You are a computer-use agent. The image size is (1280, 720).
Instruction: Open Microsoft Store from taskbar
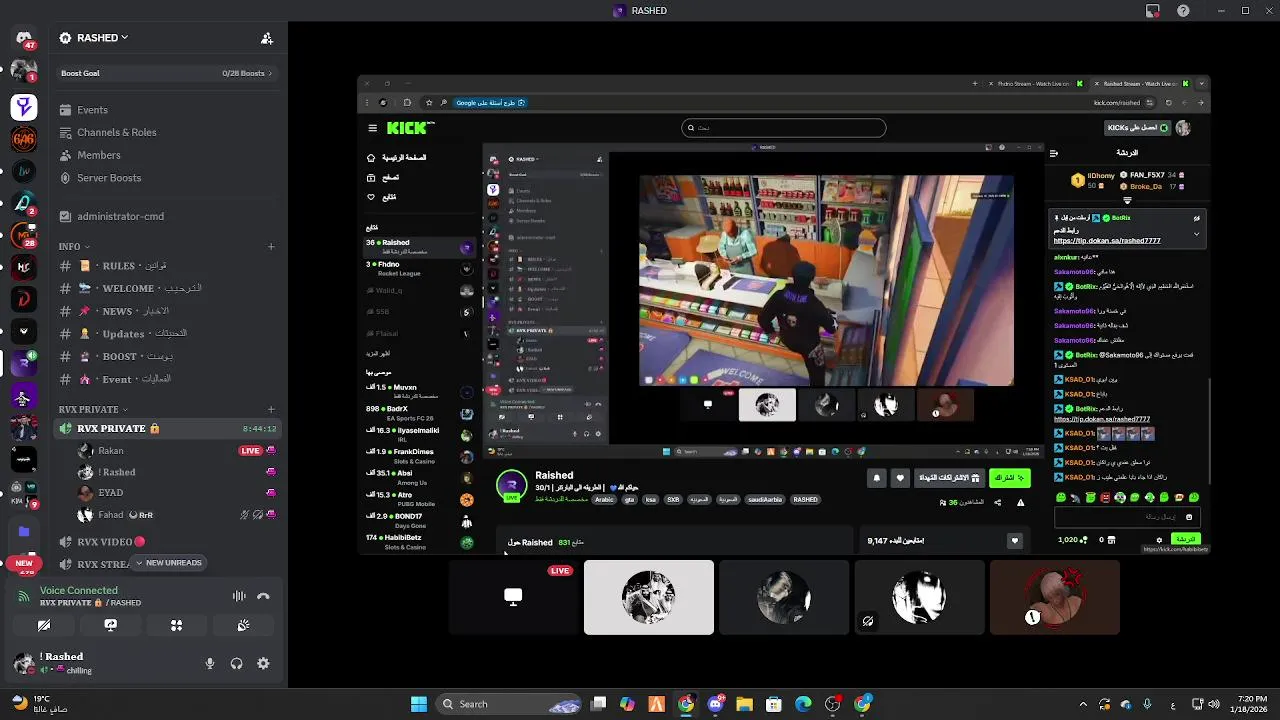coord(773,704)
